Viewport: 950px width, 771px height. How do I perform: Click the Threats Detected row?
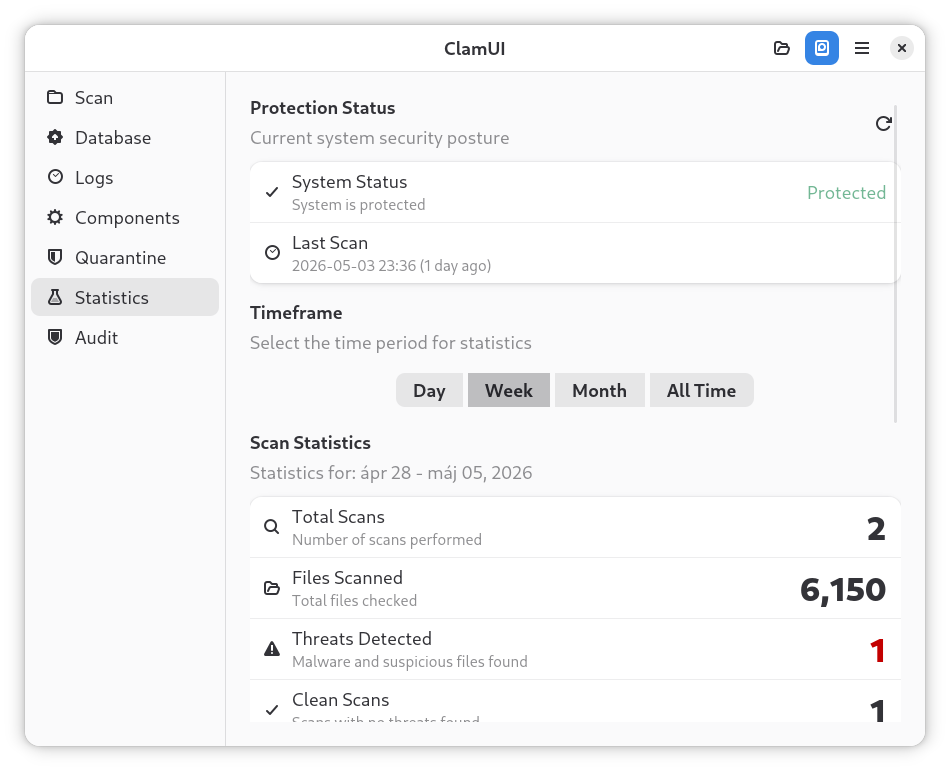click(x=575, y=649)
